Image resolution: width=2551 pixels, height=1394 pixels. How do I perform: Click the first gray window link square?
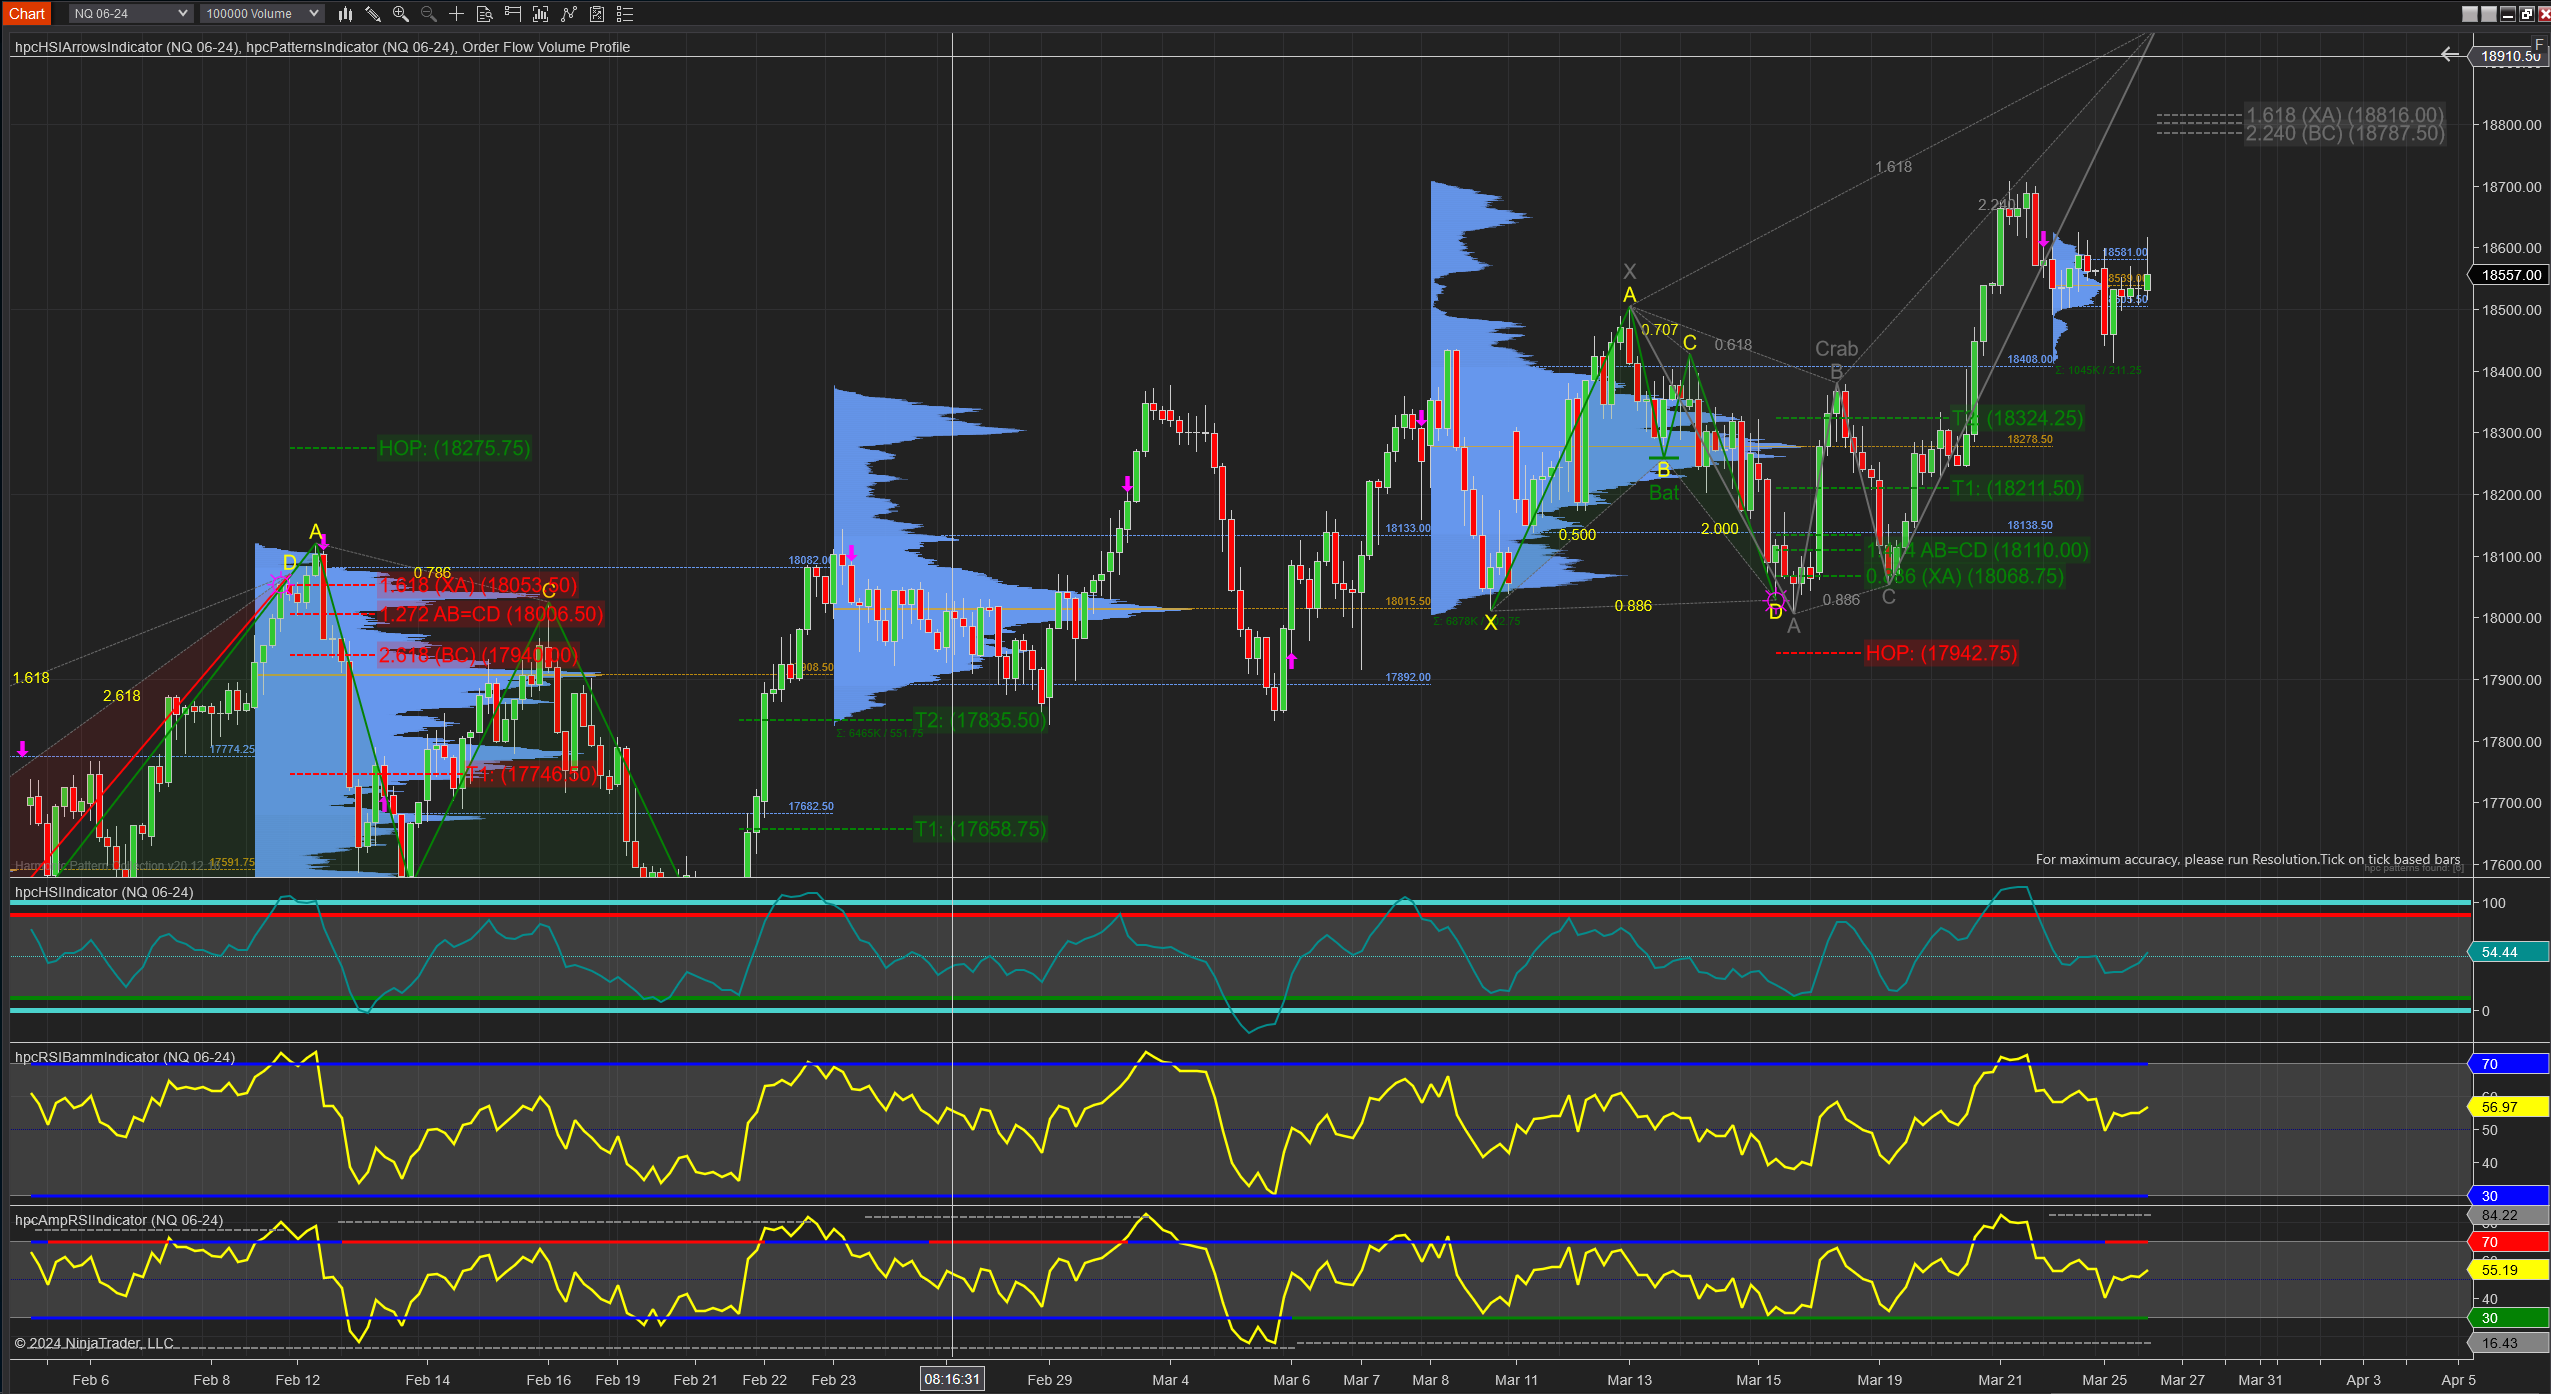2470,13
